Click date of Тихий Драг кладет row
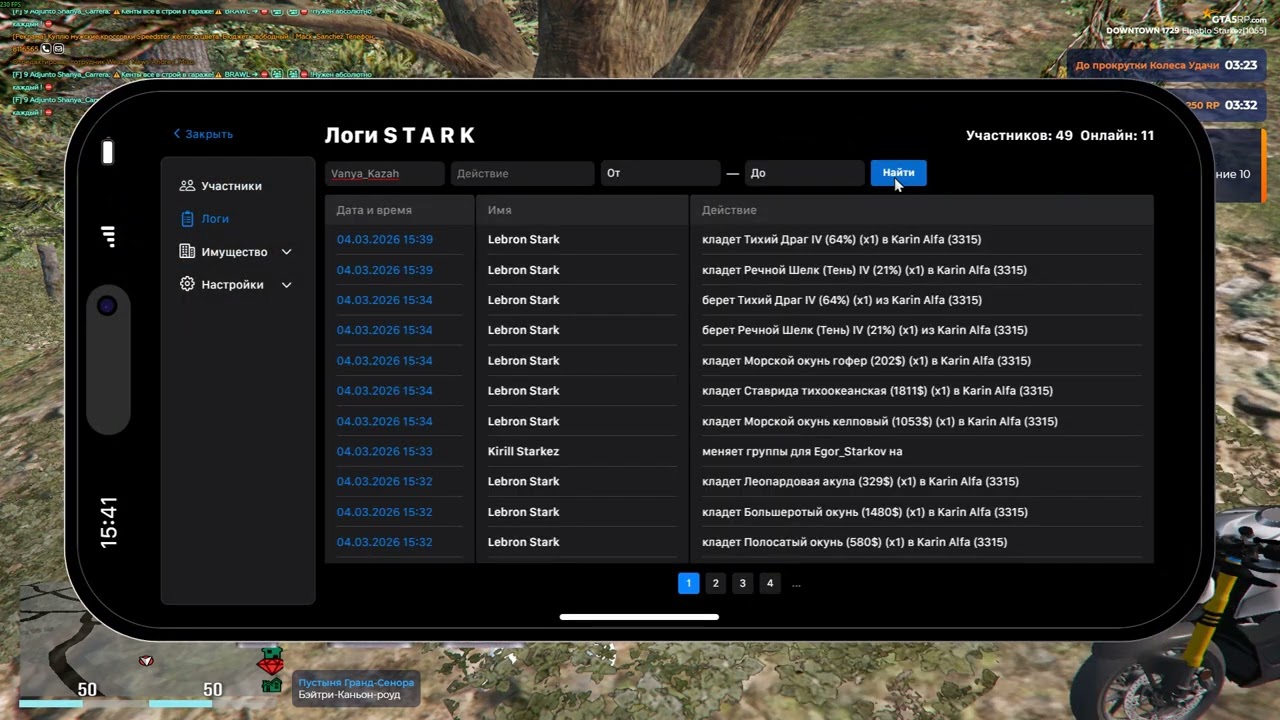The image size is (1280, 720). pyautogui.click(x=384, y=240)
